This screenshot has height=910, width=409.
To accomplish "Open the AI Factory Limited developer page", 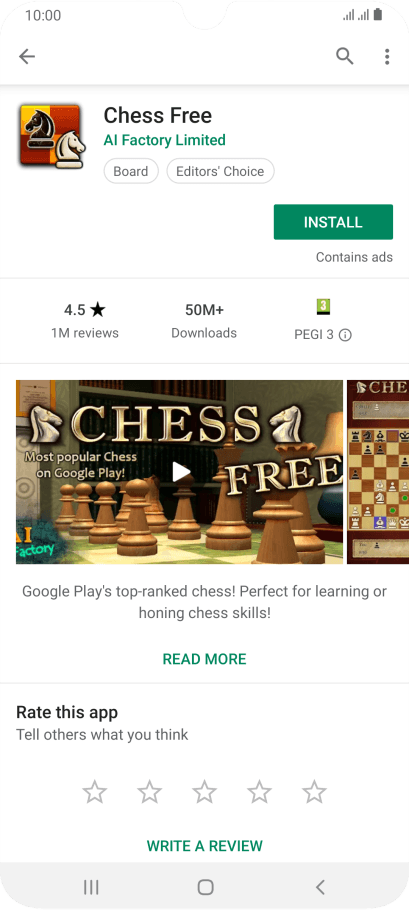I will (164, 140).
